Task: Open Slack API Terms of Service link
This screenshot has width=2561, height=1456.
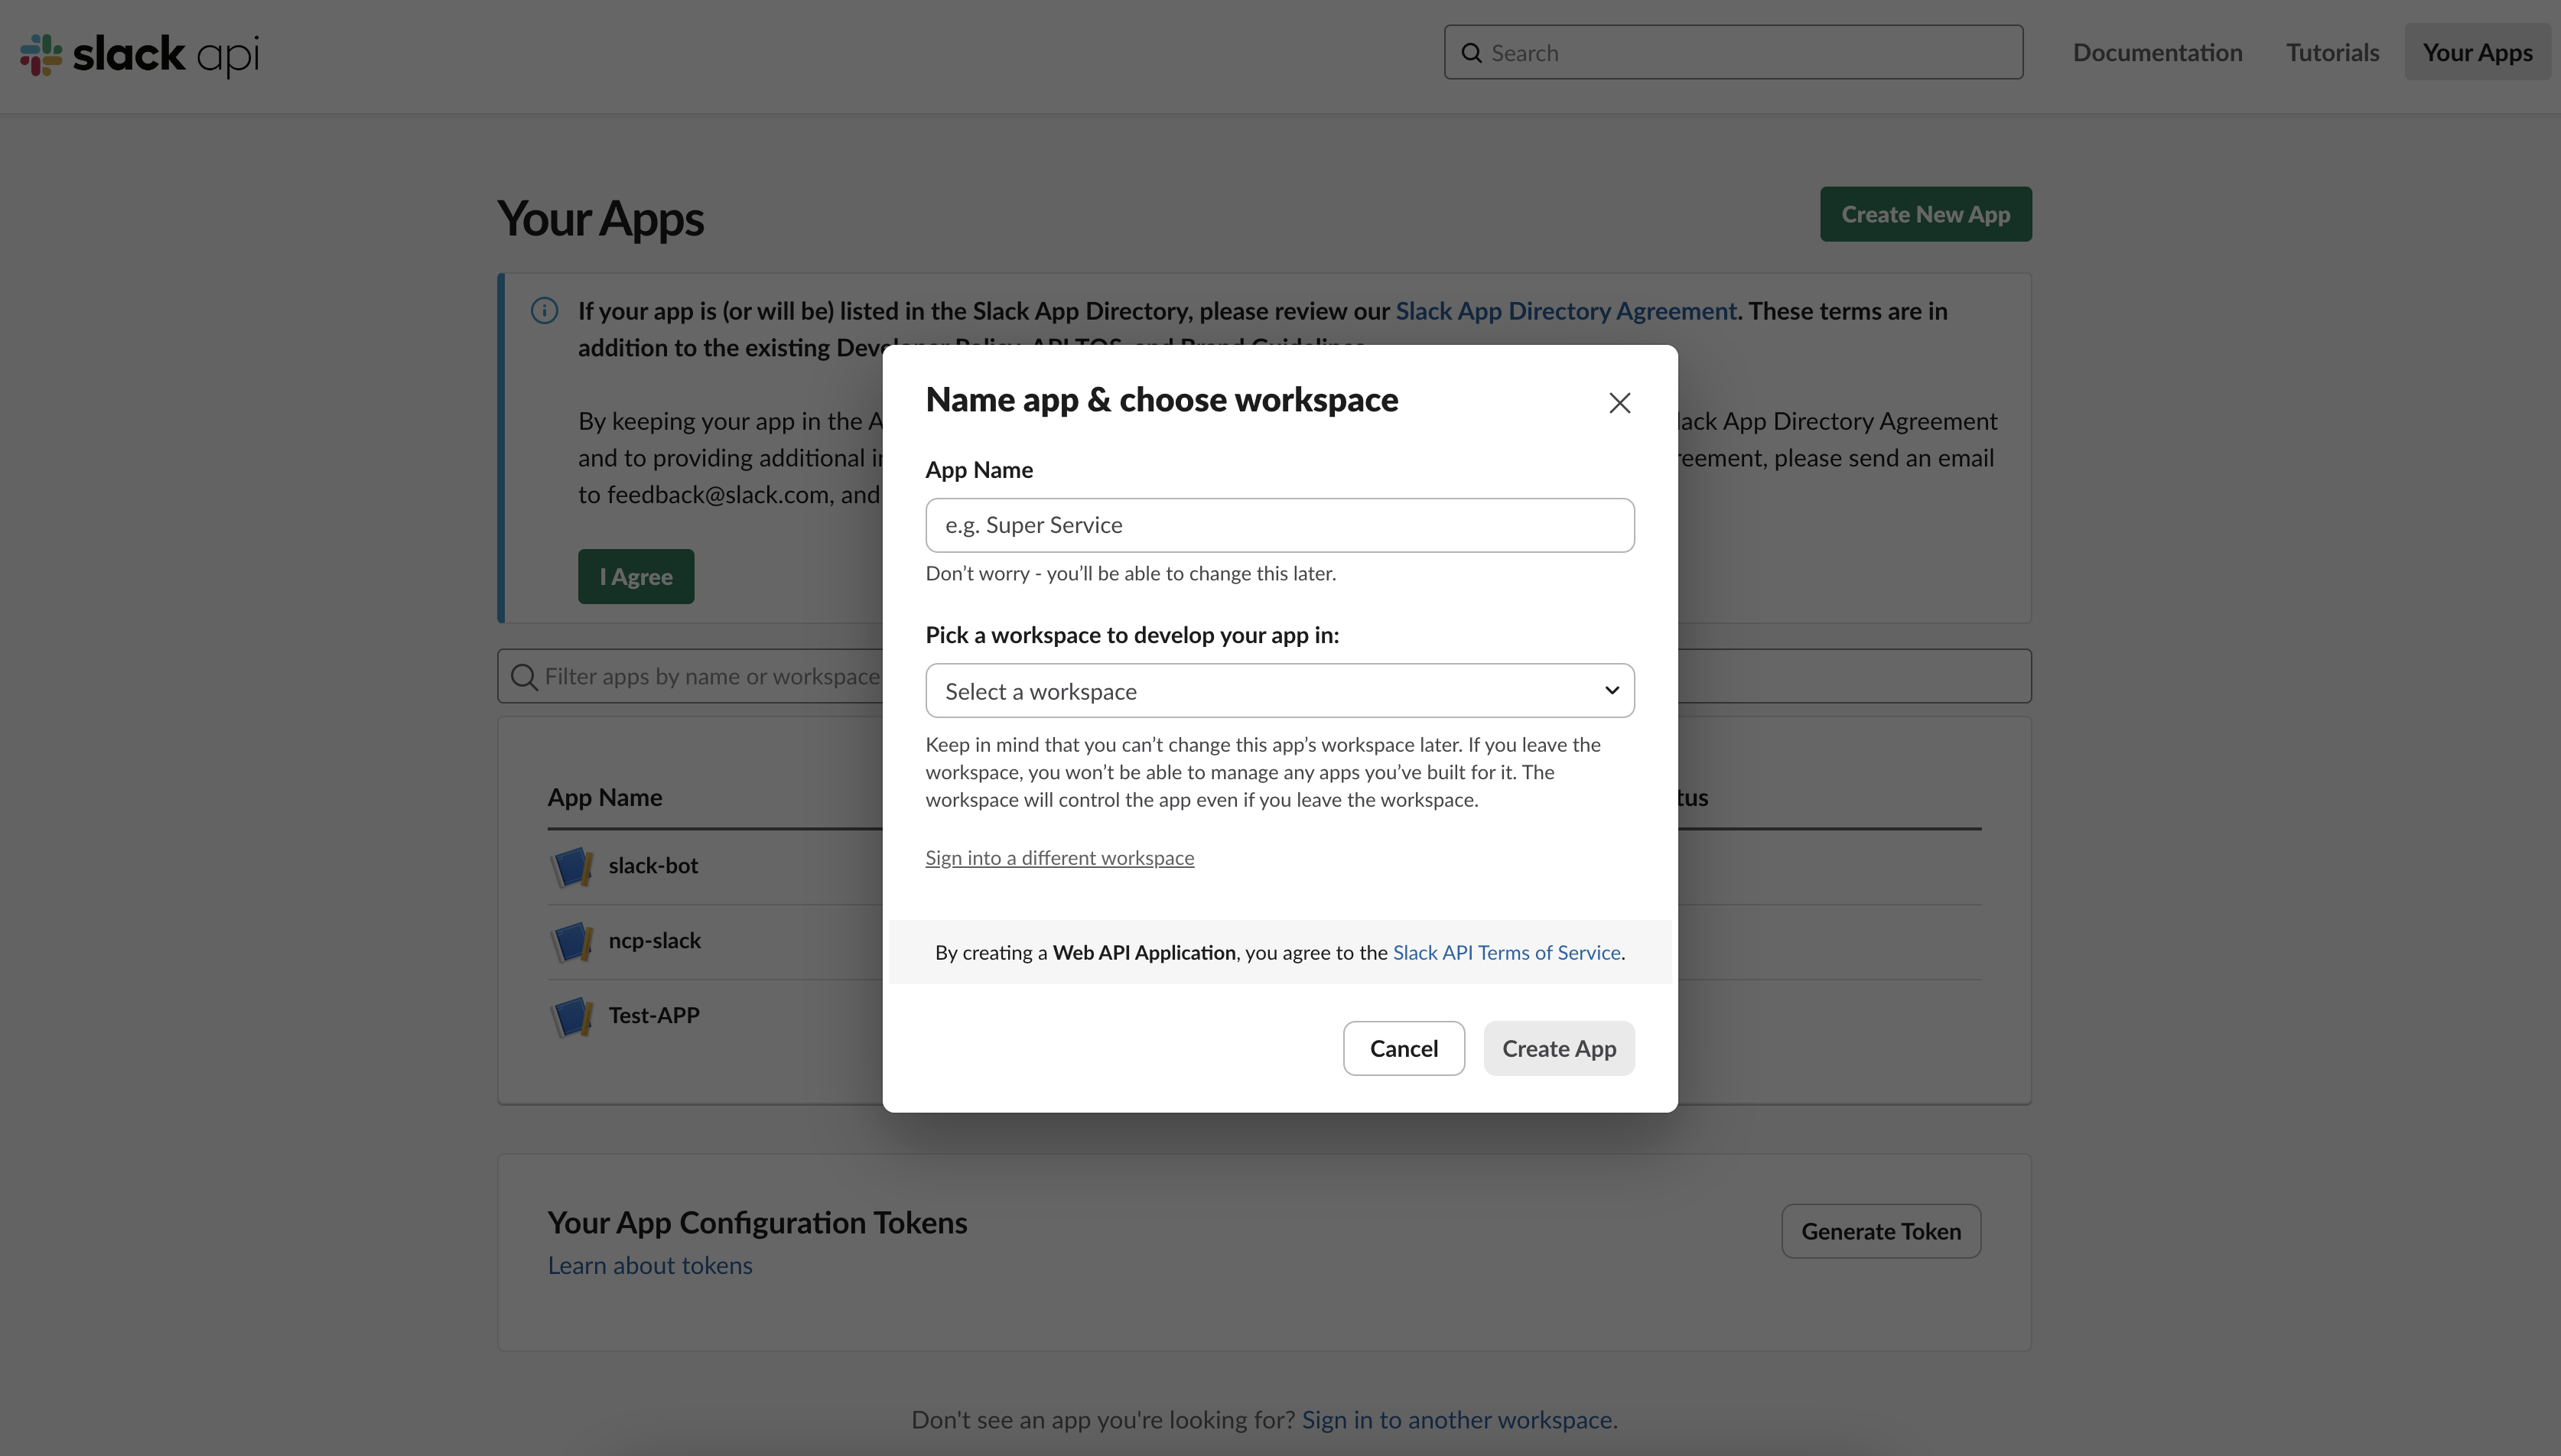Action: point(1506,953)
